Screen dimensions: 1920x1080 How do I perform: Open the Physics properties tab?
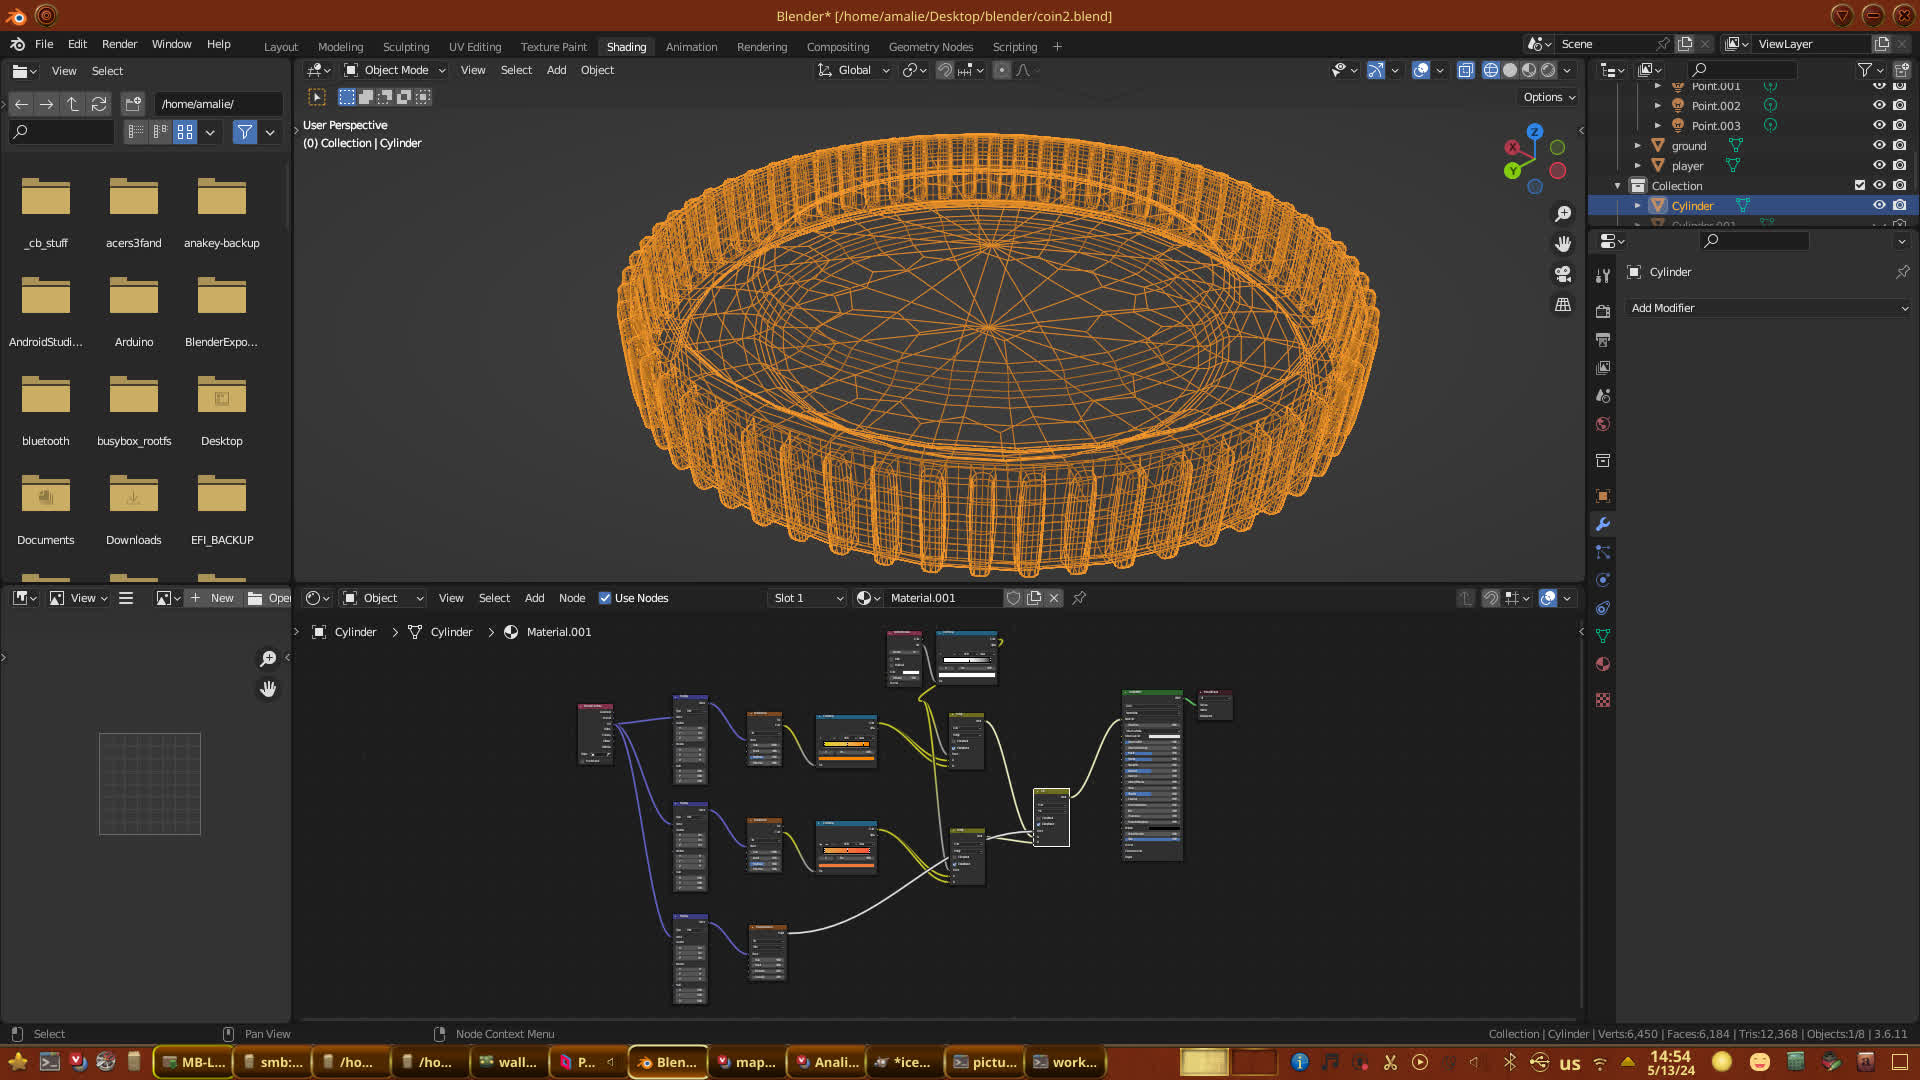click(1603, 580)
